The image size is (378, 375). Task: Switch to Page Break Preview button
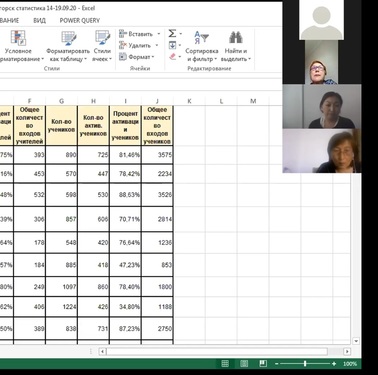coord(263,364)
